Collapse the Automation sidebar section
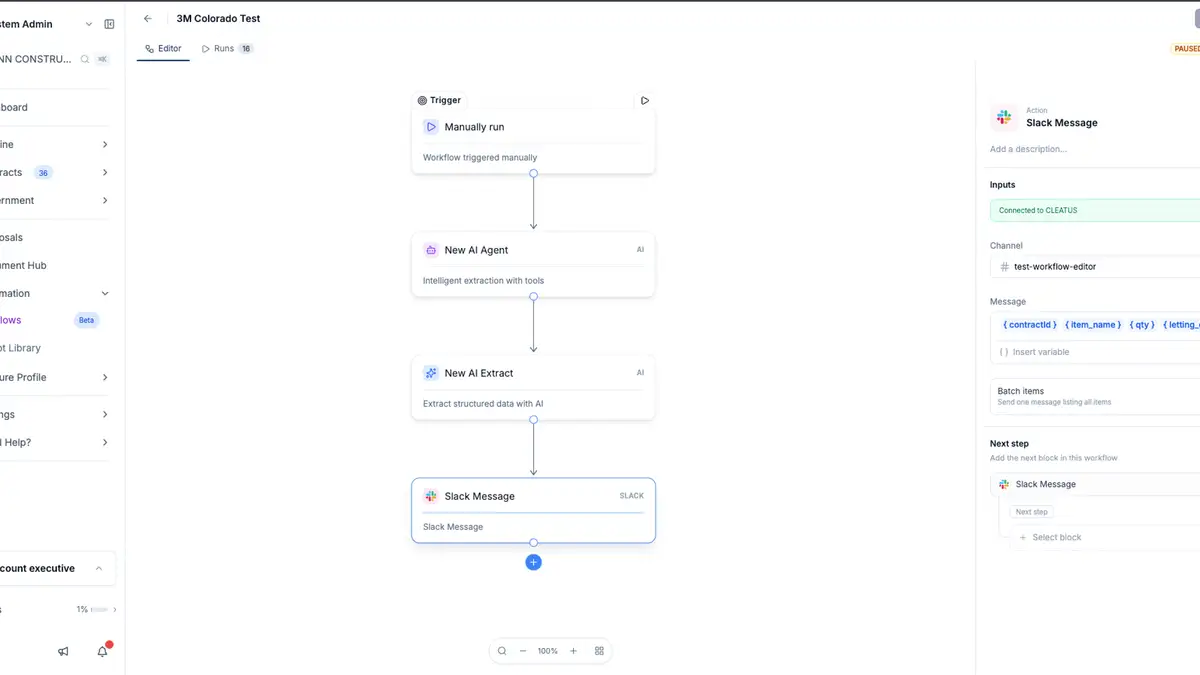Image resolution: width=1200 pixels, height=675 pixels. click(105, 294)
